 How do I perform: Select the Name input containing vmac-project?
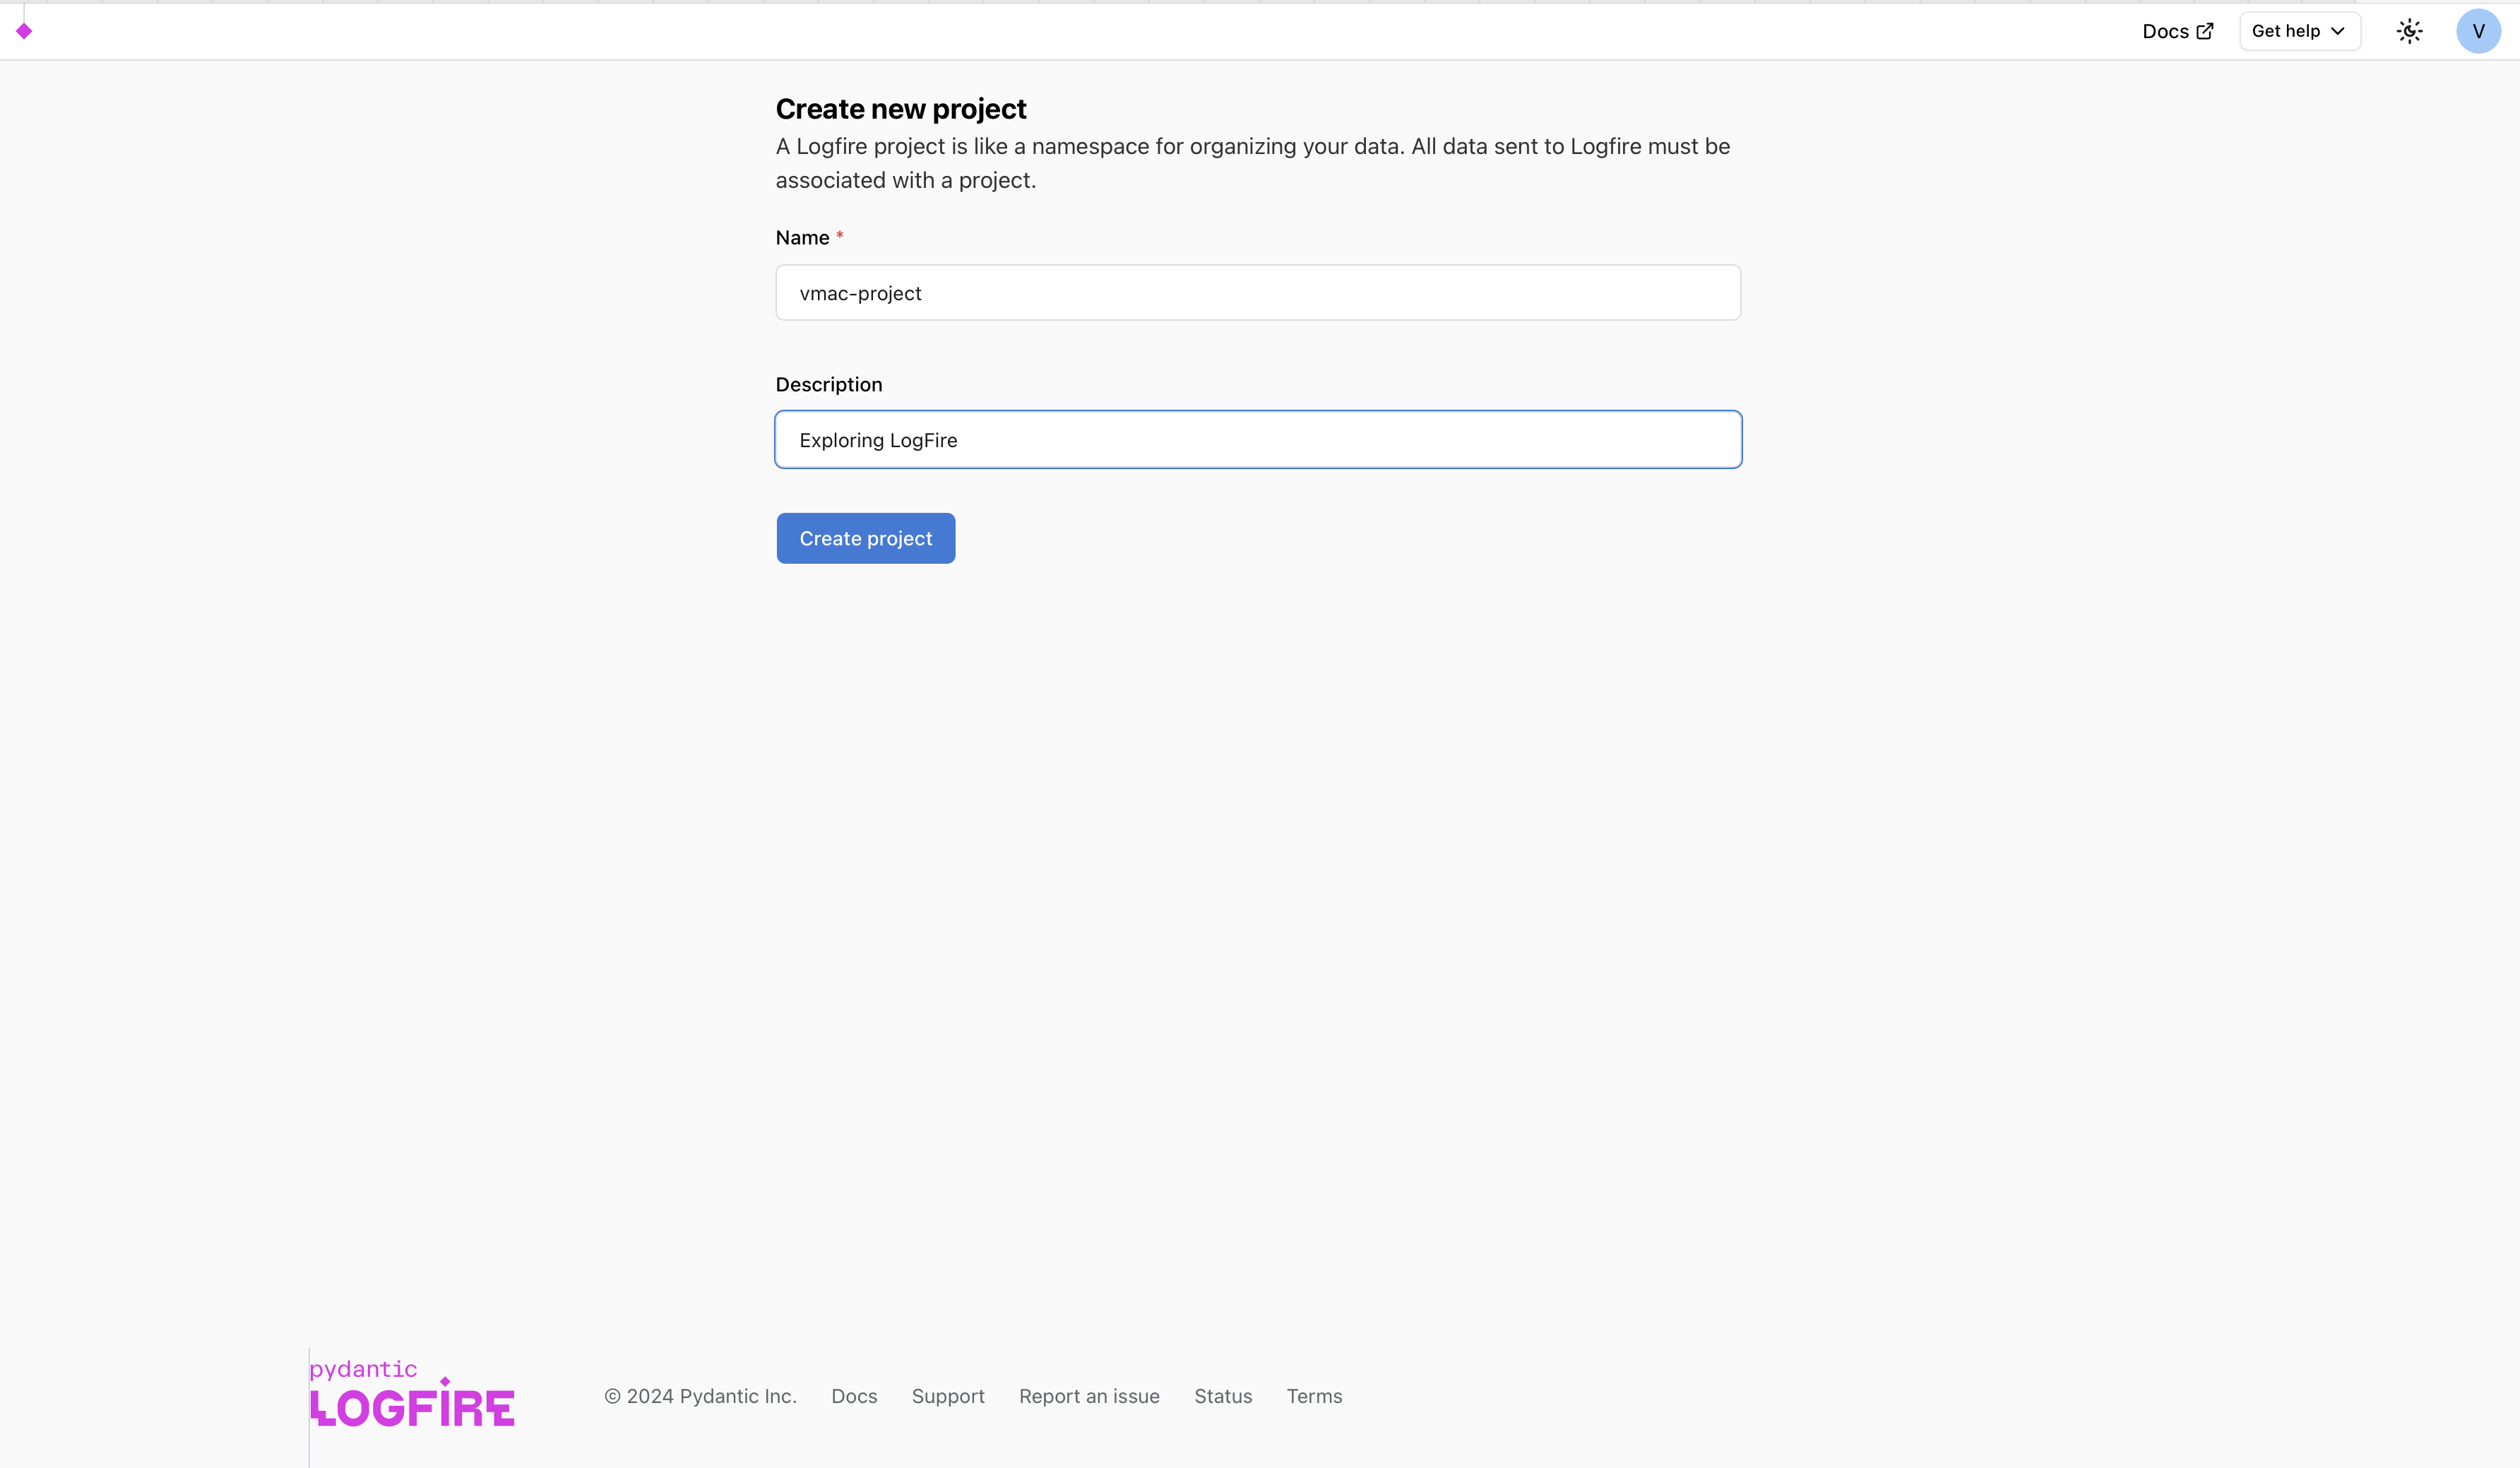click(x=1257, y=292)
